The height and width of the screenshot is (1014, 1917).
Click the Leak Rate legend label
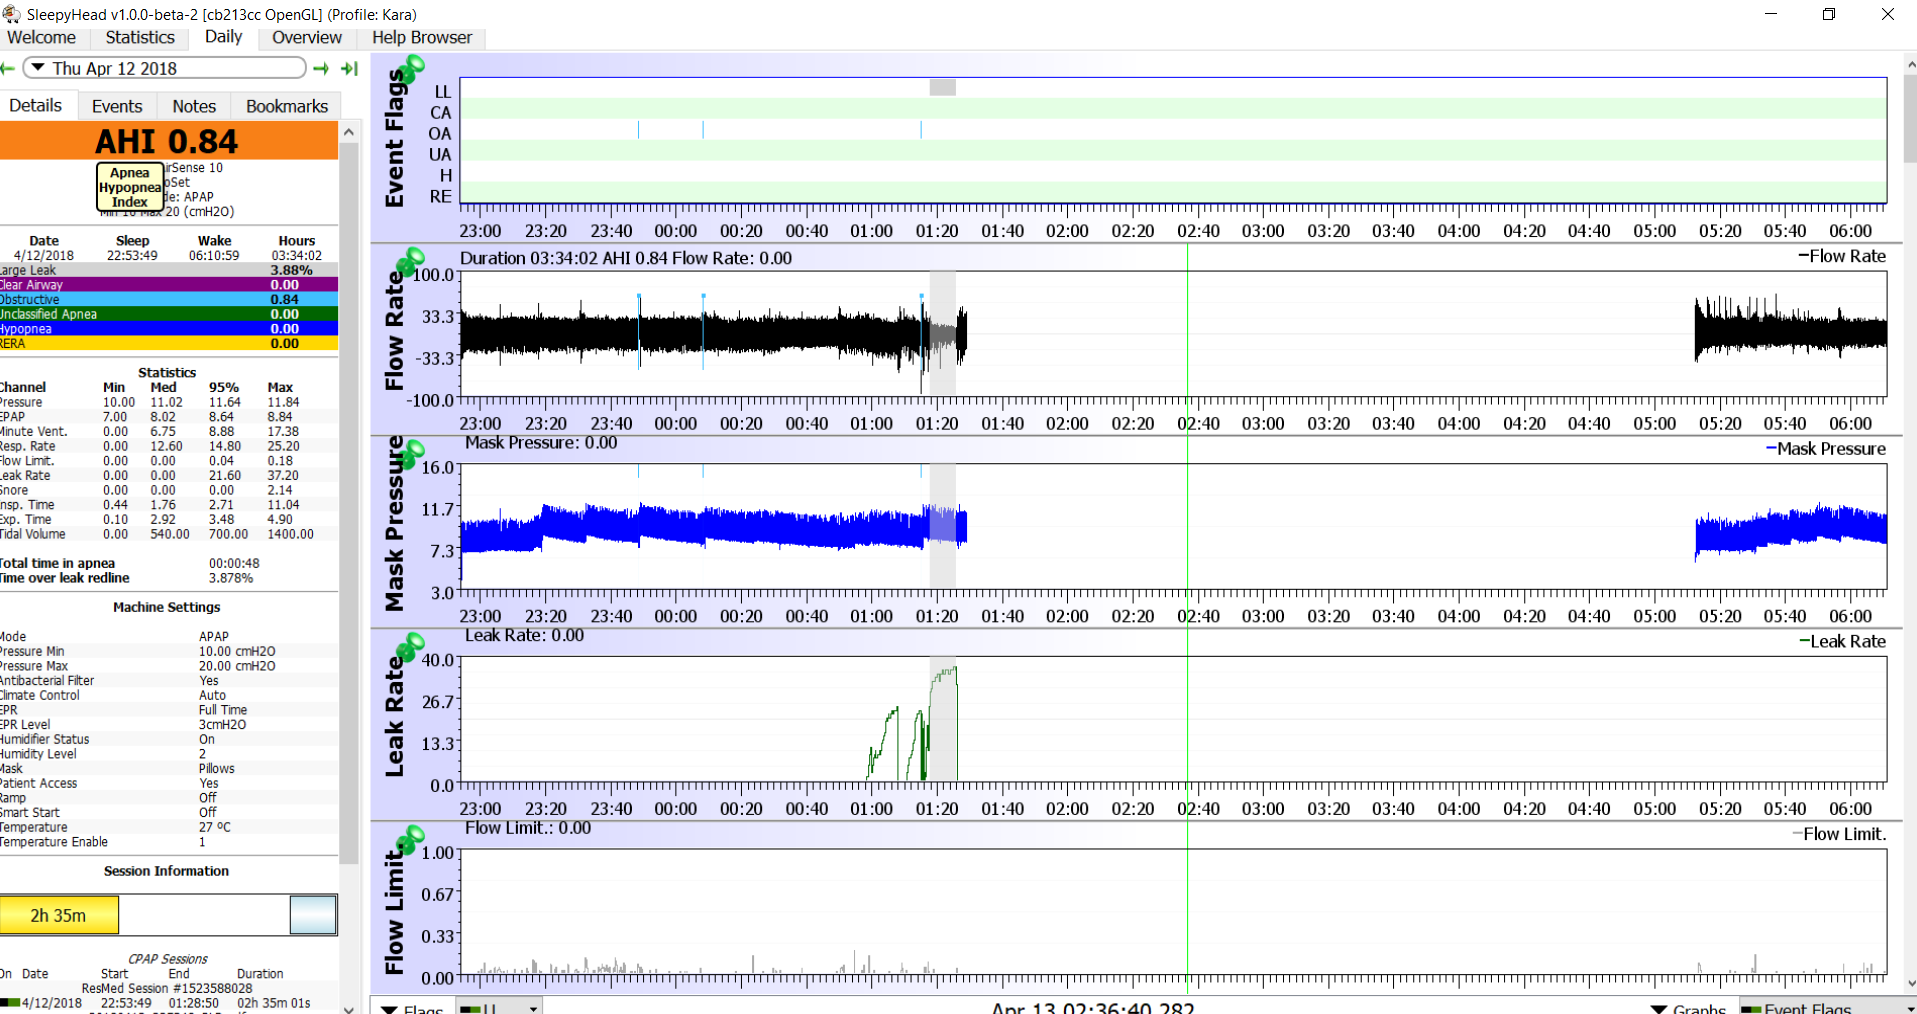click(x=1842, y=642)
